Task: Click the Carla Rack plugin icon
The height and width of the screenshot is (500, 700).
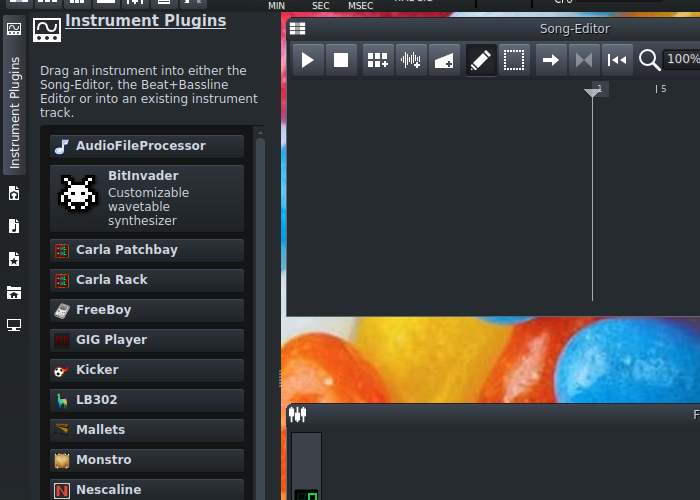Action: [62, 280]
